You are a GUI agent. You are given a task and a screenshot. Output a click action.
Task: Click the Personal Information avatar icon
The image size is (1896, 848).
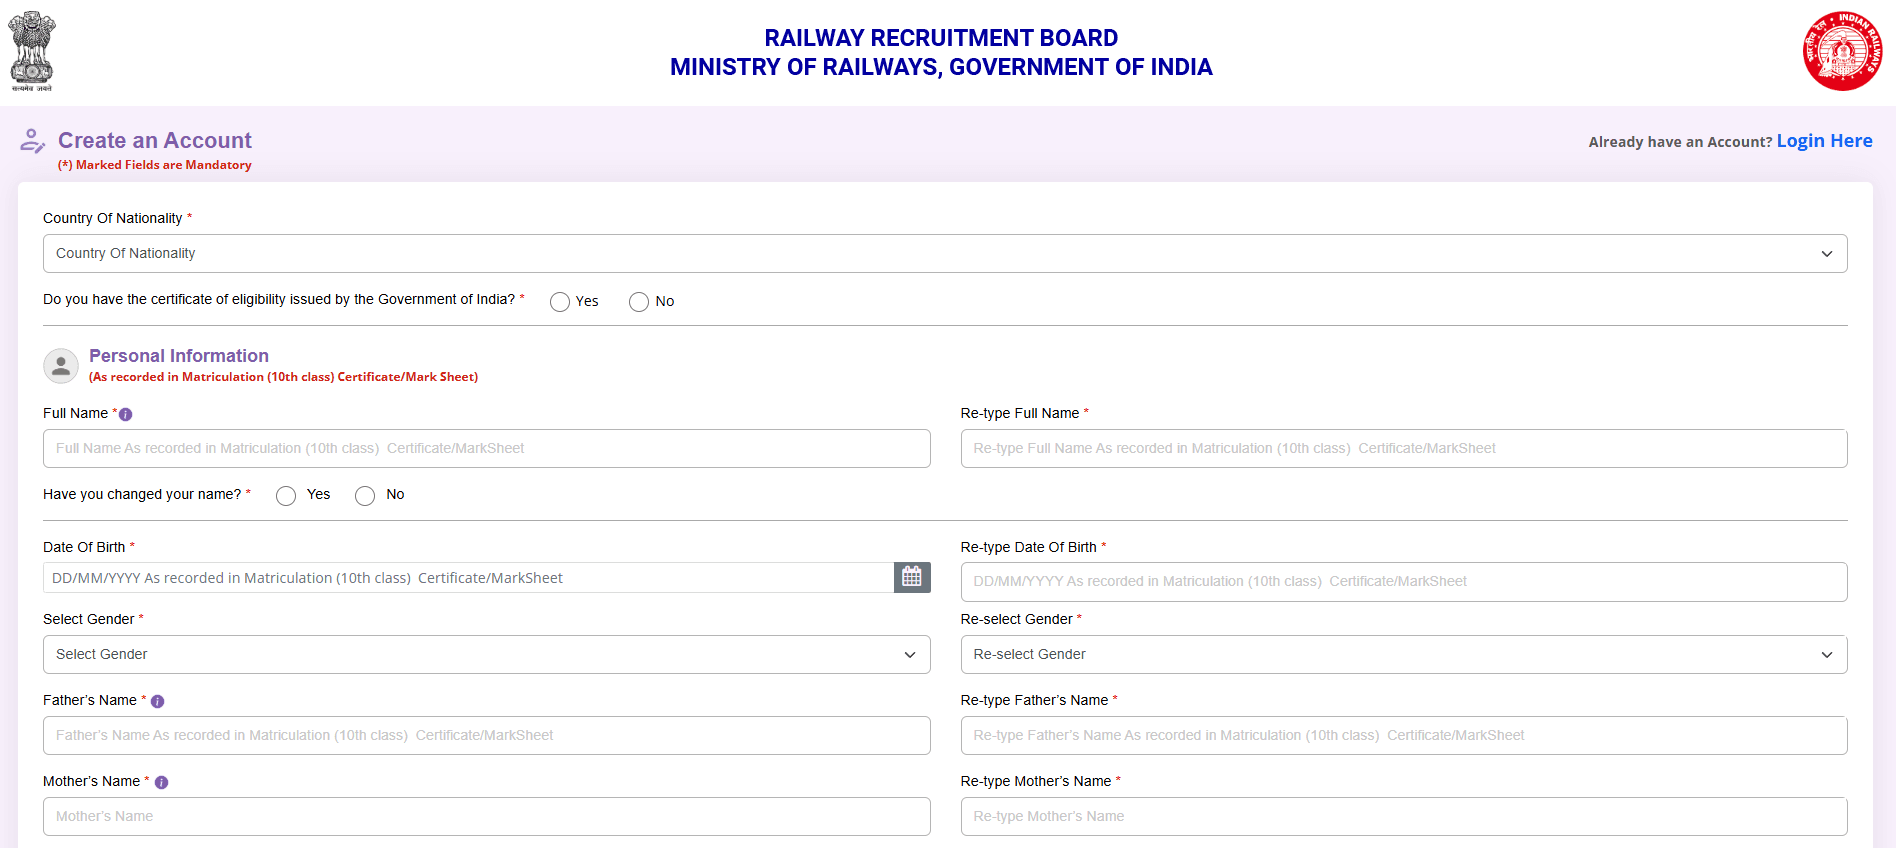coord(61,366)
